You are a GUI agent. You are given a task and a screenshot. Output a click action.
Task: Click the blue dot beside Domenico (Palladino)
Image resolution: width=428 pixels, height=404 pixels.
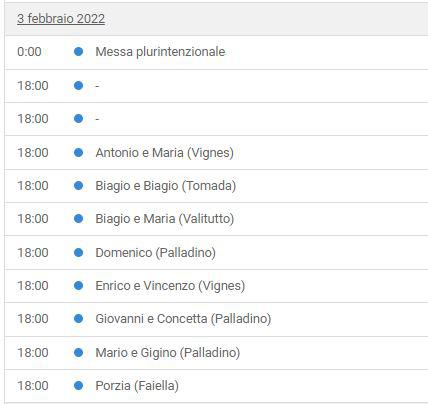(x=78, y=253)
